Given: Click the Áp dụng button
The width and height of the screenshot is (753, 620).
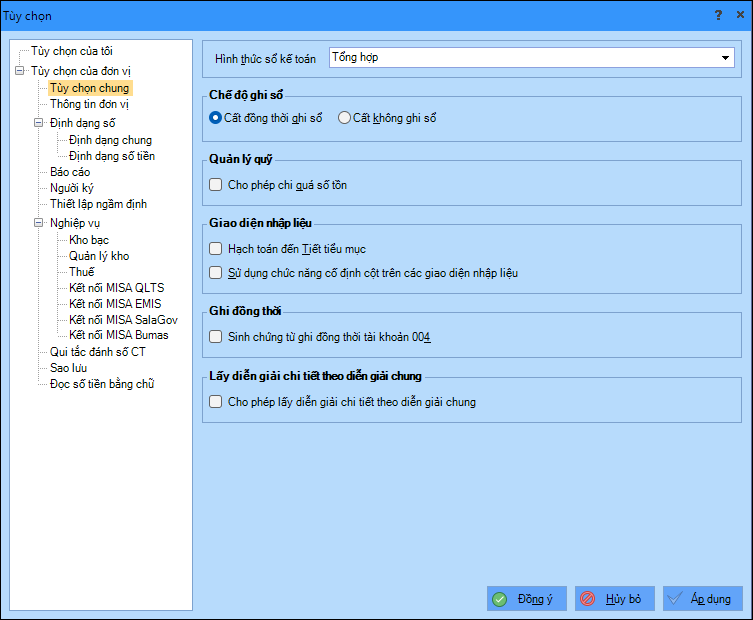Looking at the screenshot, I should click(x=703, y=598).
